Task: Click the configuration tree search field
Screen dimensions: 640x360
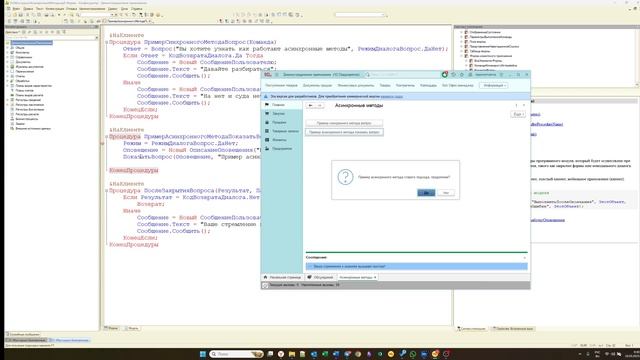Action: tap(50, 38)
